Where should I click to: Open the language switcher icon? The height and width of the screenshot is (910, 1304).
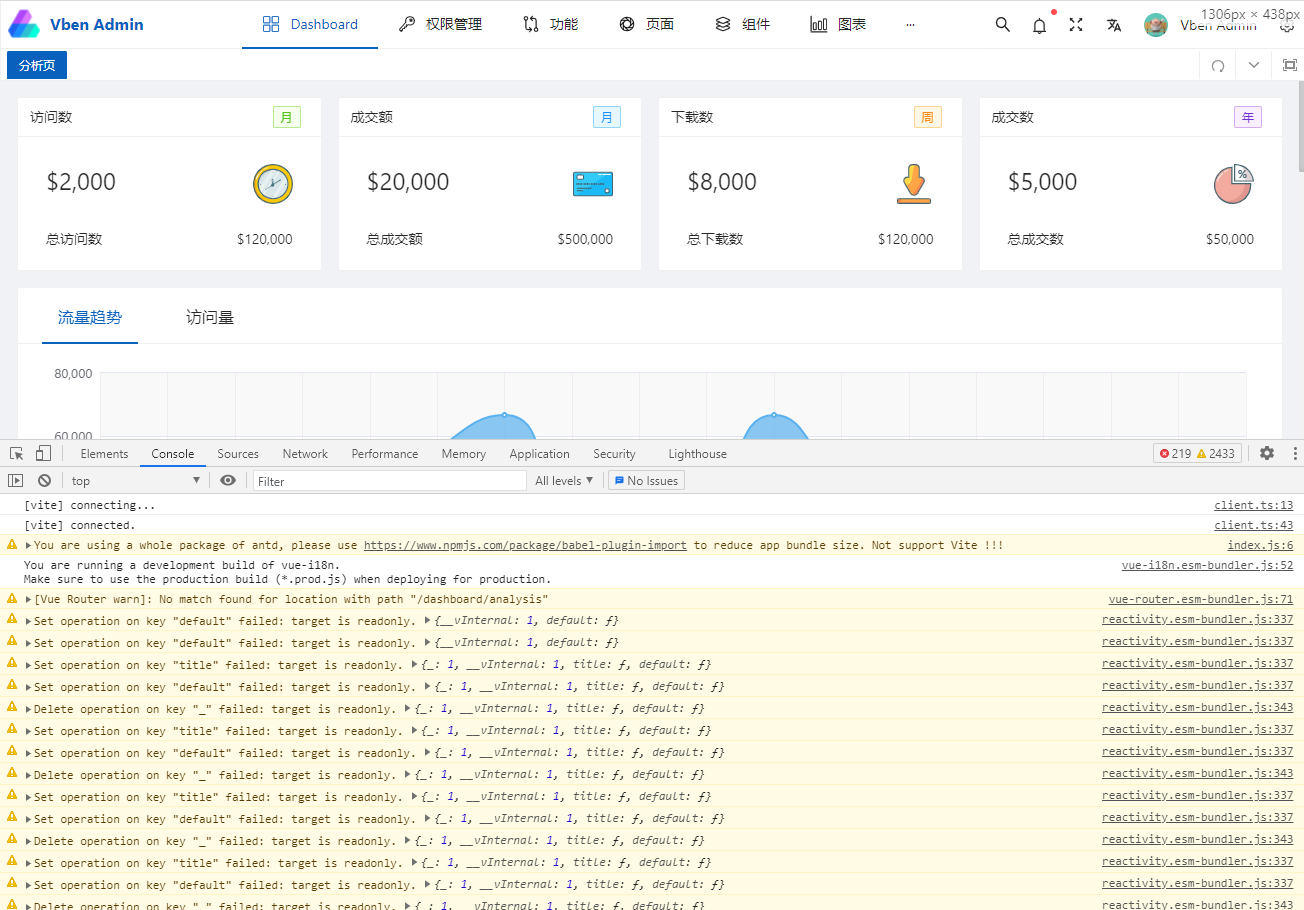[1113, 24]
